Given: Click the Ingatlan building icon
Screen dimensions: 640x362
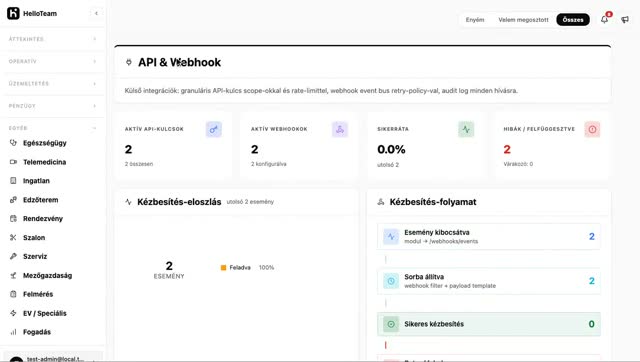Looking at the screenshot, I should coord(13,181).
